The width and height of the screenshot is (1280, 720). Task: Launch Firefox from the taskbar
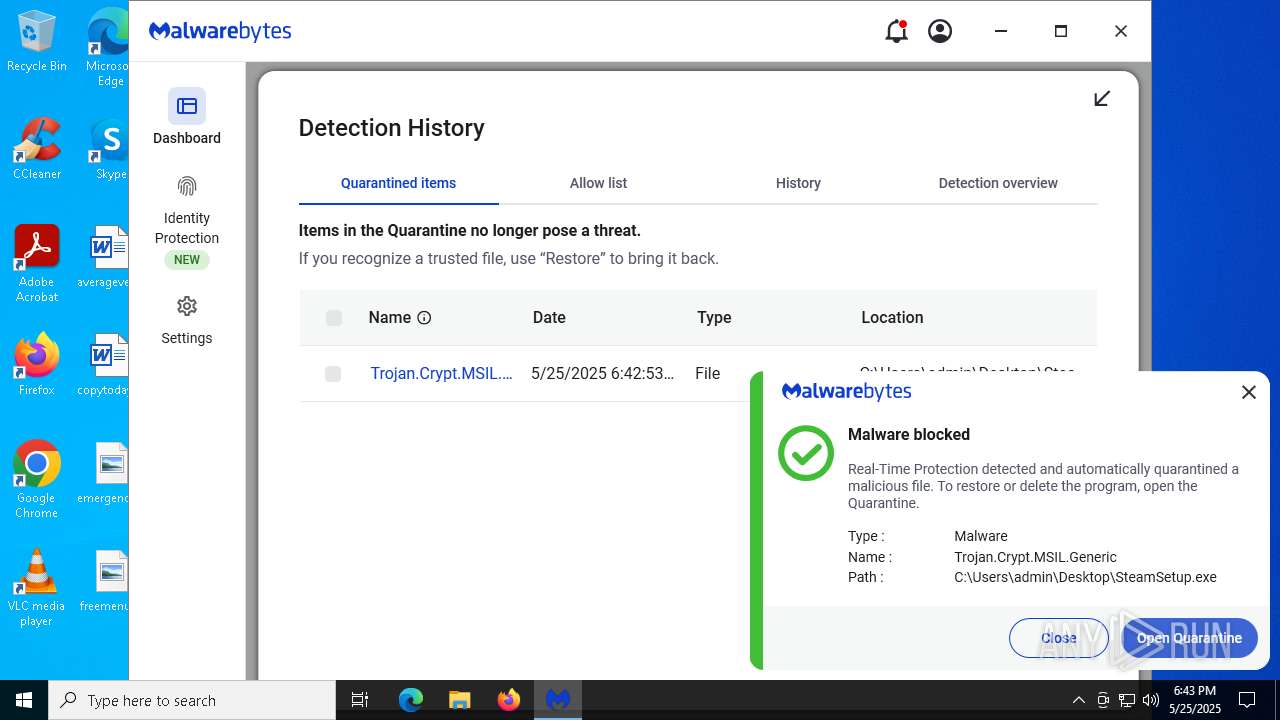coord(509,700)
